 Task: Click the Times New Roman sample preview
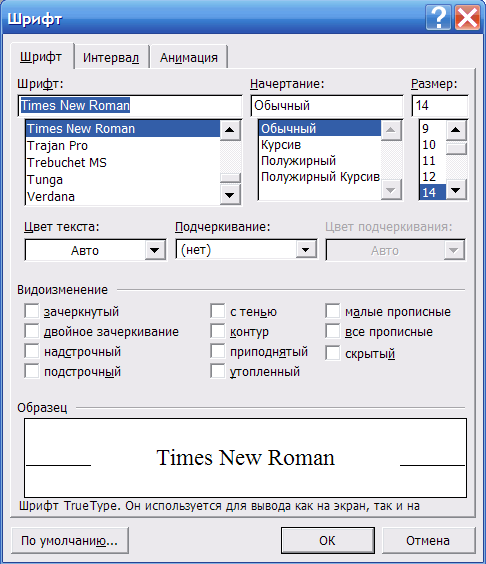[245, 458]
